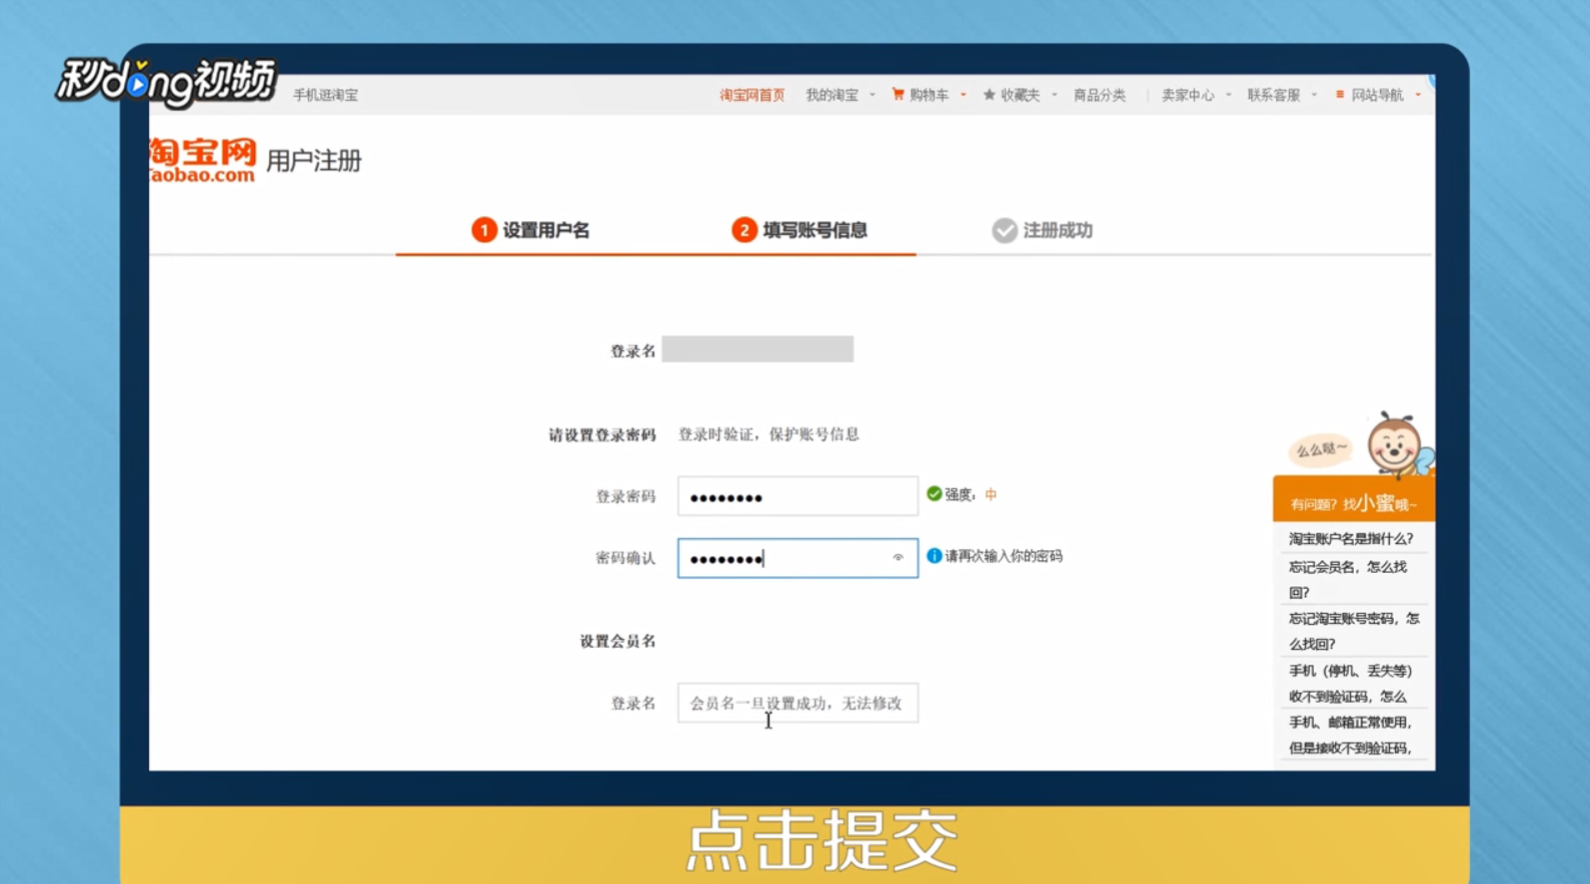
Task: Click the 么么哒 speech bubble
Action: tap(1320, 450)
